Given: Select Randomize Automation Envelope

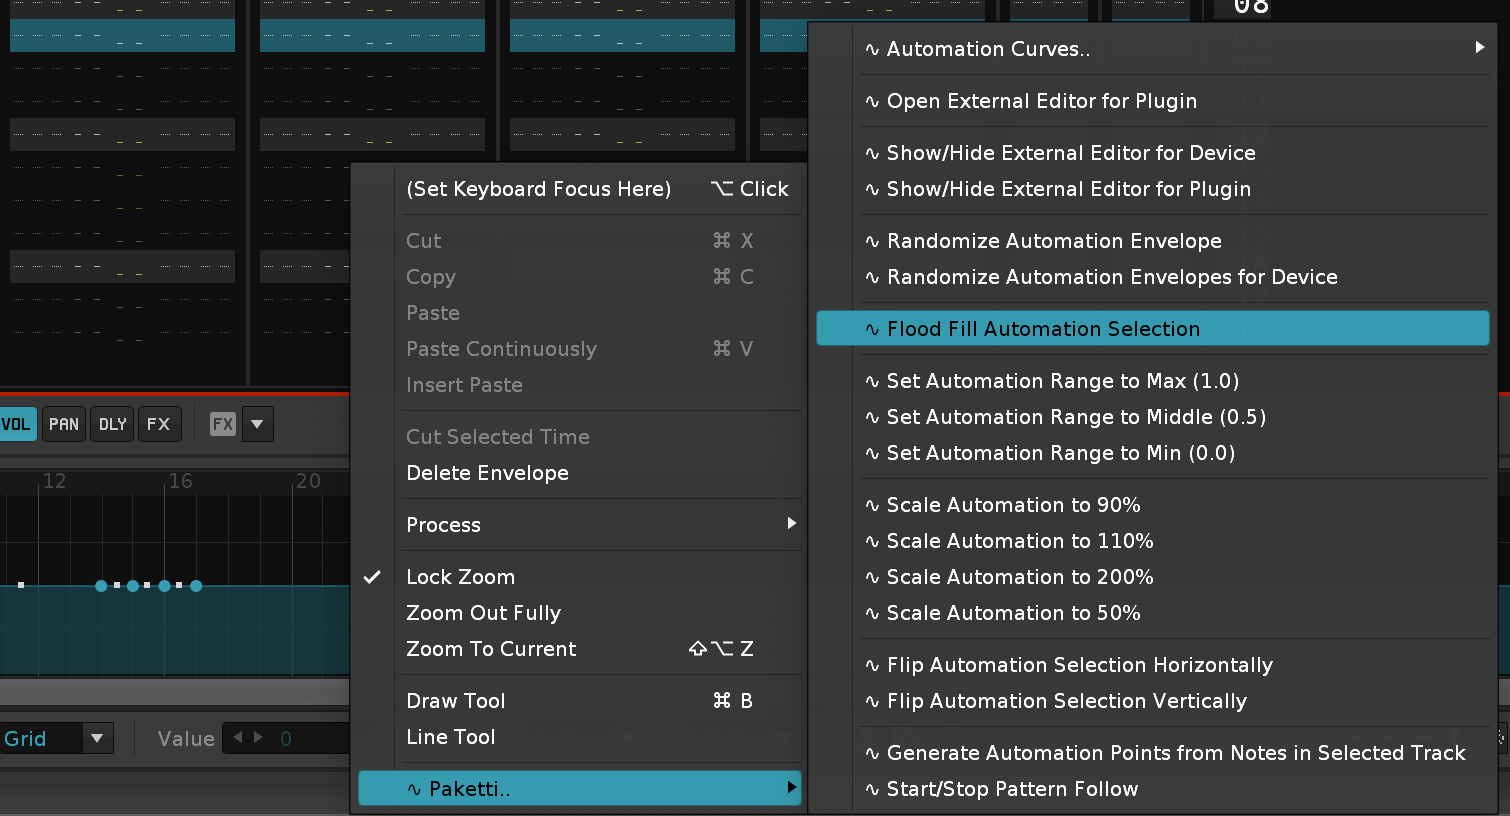Looking at the screenshot, I should 1053,241.
